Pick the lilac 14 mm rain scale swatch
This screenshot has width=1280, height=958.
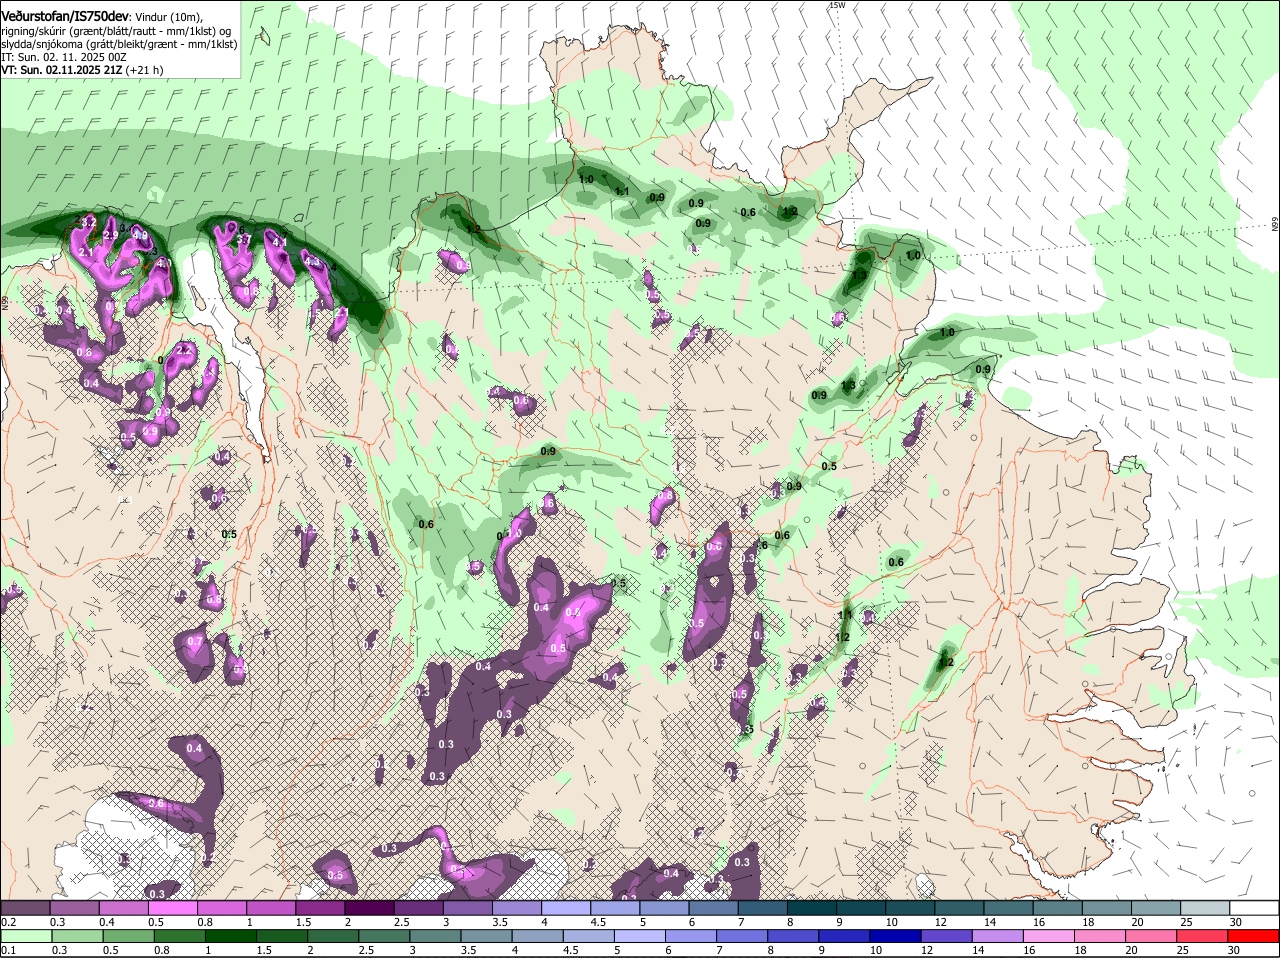(999, 937)
